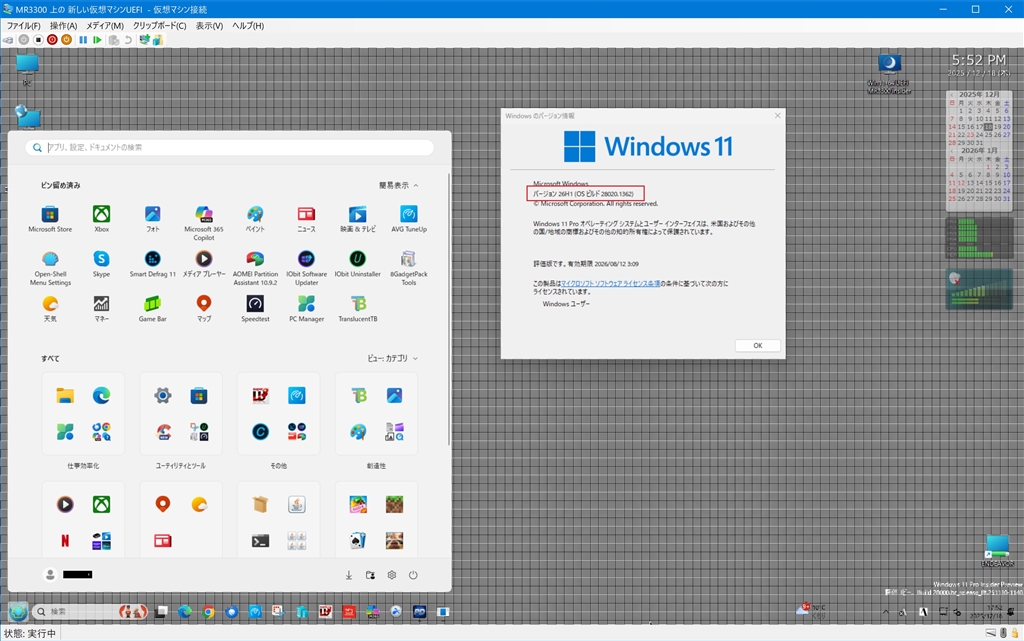
Task: Click the power icon in Start menu
Action: [413, 575]
